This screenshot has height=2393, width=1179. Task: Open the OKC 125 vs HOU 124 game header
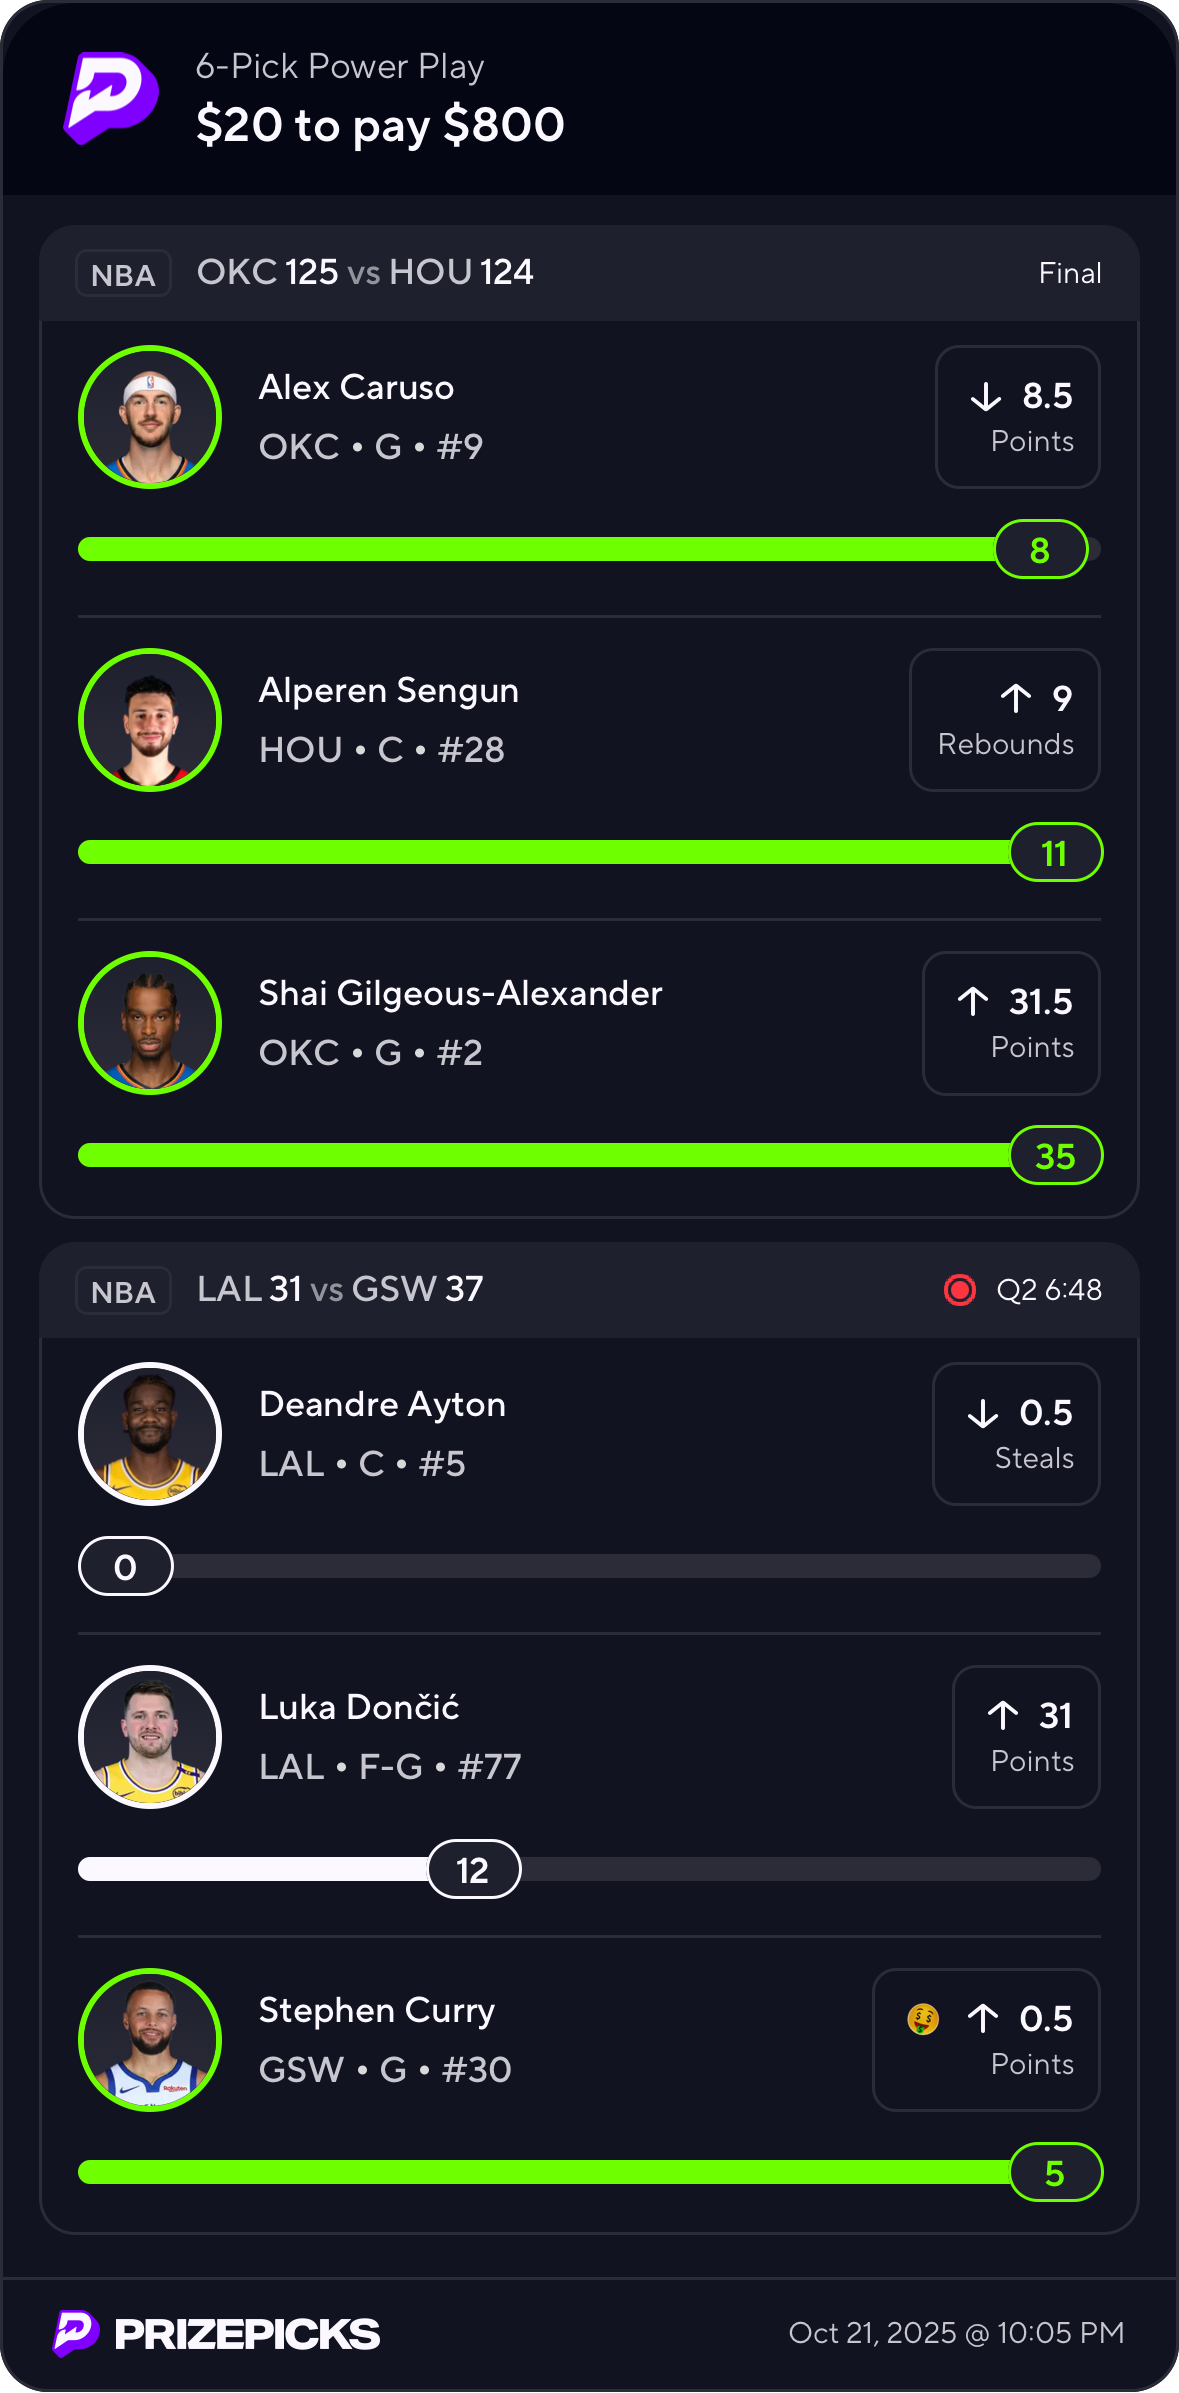[x=365, y=273]
